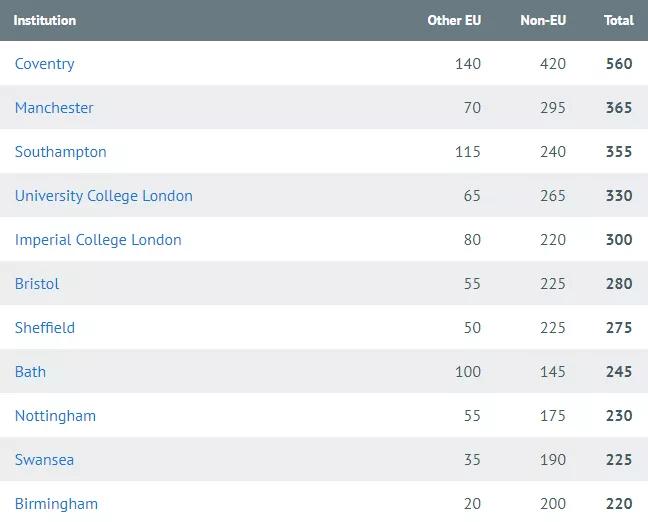Click the Birmingham link
This screenshot has height=522, width=648.
[56, 504]
